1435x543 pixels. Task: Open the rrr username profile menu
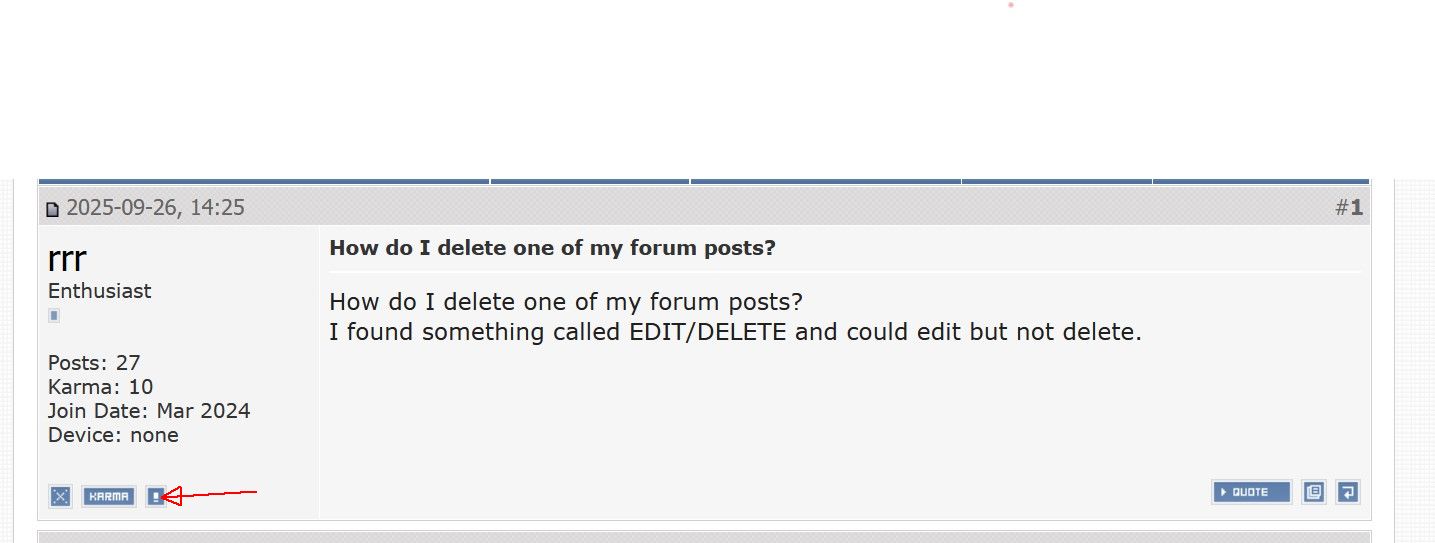pyautogui.click(x=67, y=259)
